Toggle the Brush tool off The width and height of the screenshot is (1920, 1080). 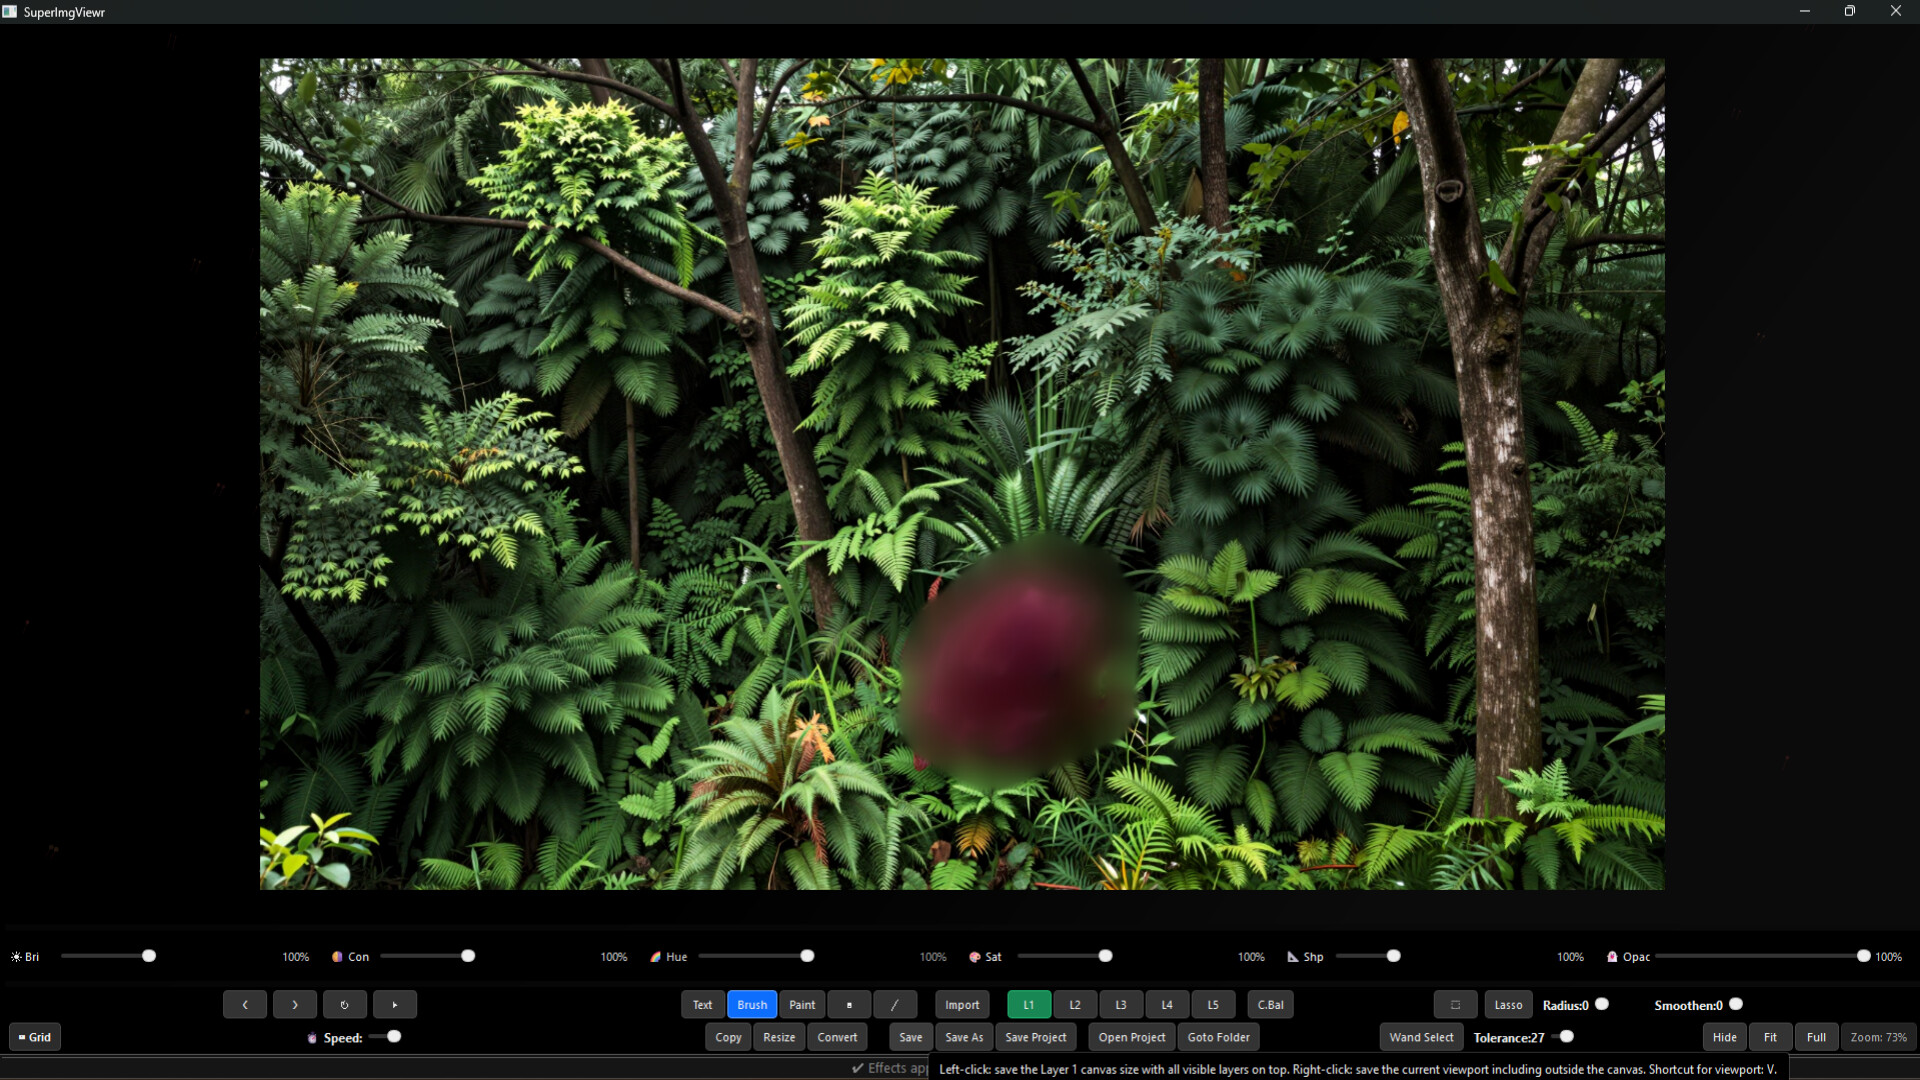(752, 1004)
